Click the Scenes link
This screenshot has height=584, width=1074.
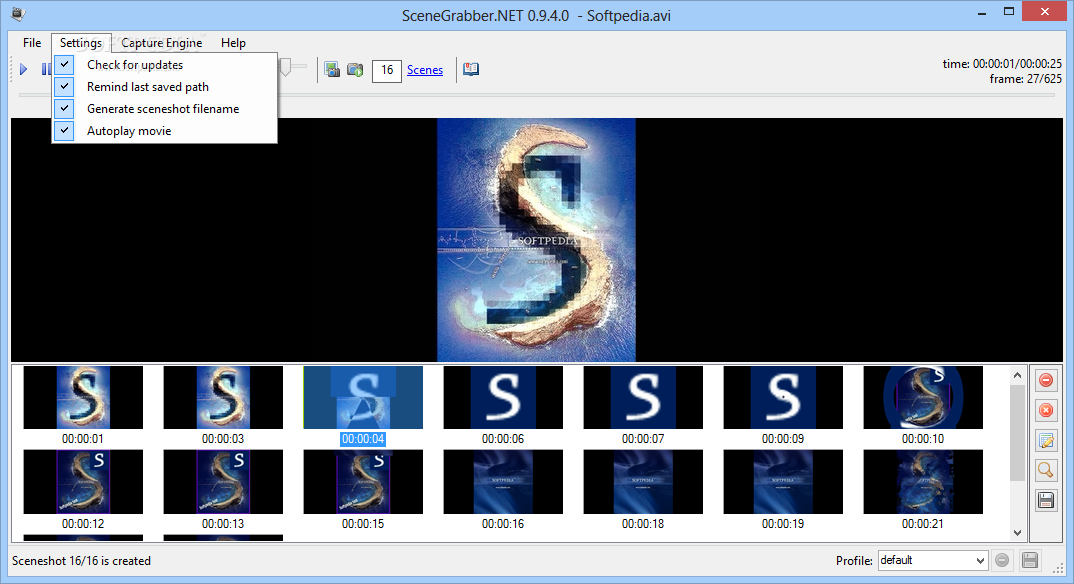(x=425, y=70)
